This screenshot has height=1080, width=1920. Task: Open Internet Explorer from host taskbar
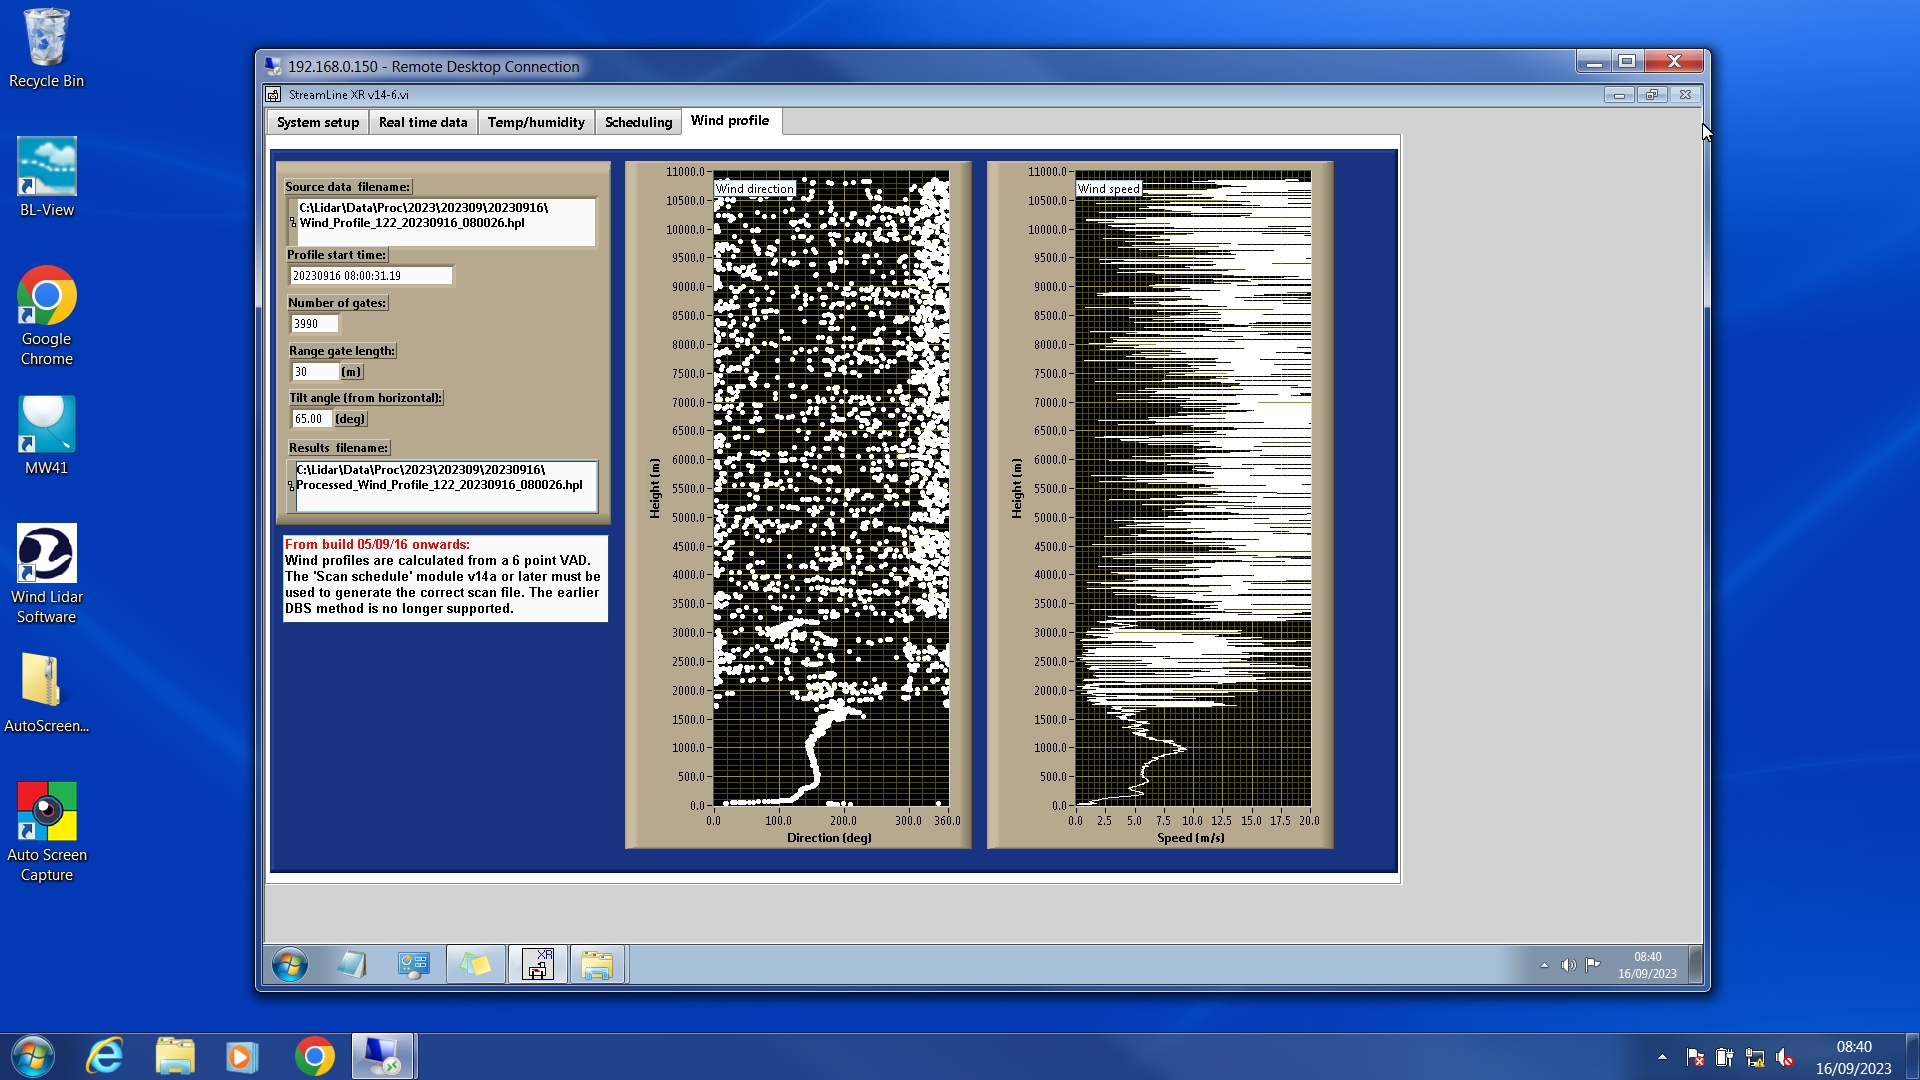click(x=105, y=1056)
